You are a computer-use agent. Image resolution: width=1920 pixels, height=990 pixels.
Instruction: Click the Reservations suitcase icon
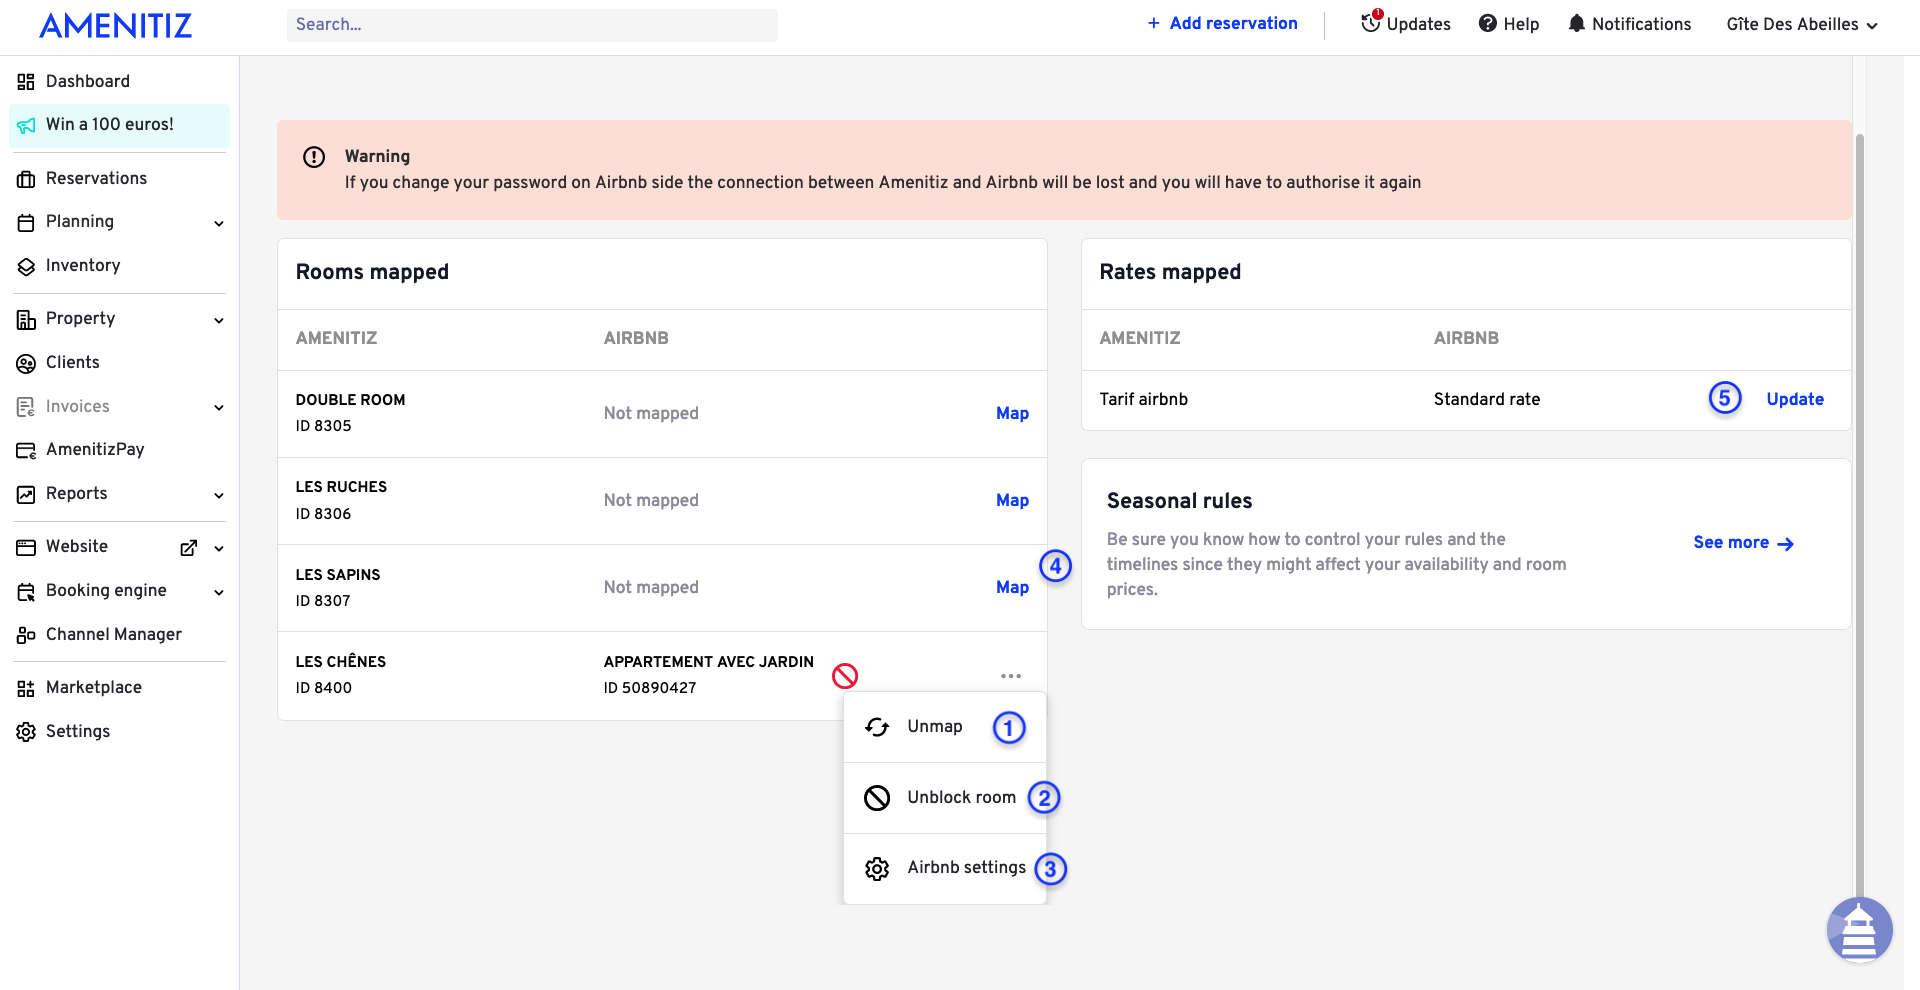coord(26,179)
